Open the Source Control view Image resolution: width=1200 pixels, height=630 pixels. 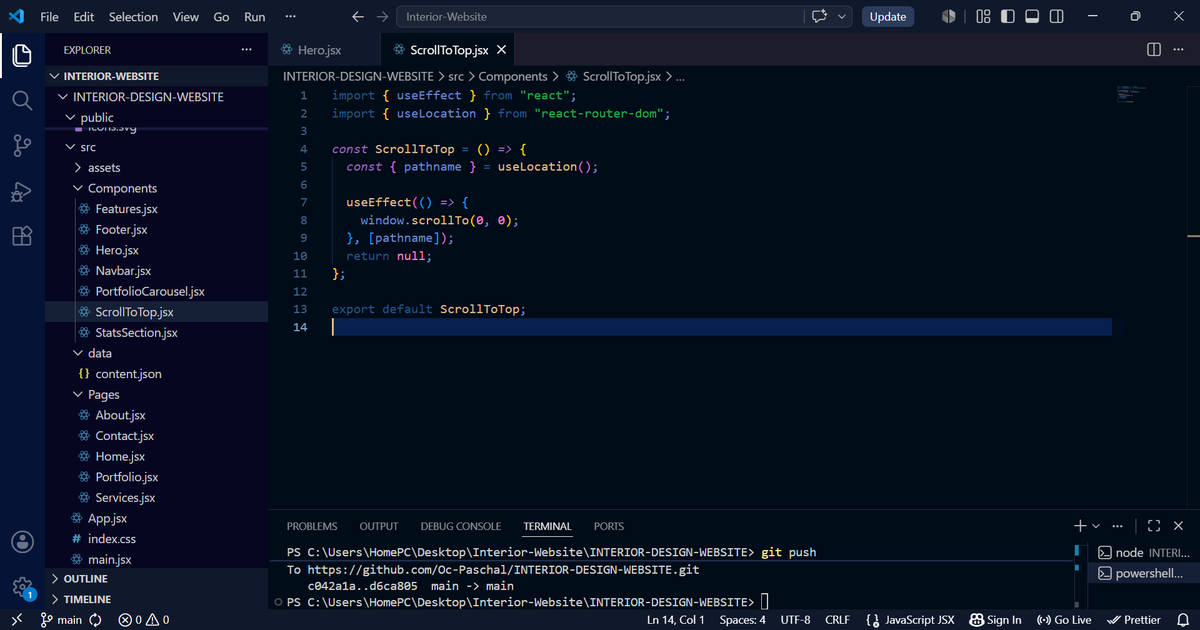[22, 146]
